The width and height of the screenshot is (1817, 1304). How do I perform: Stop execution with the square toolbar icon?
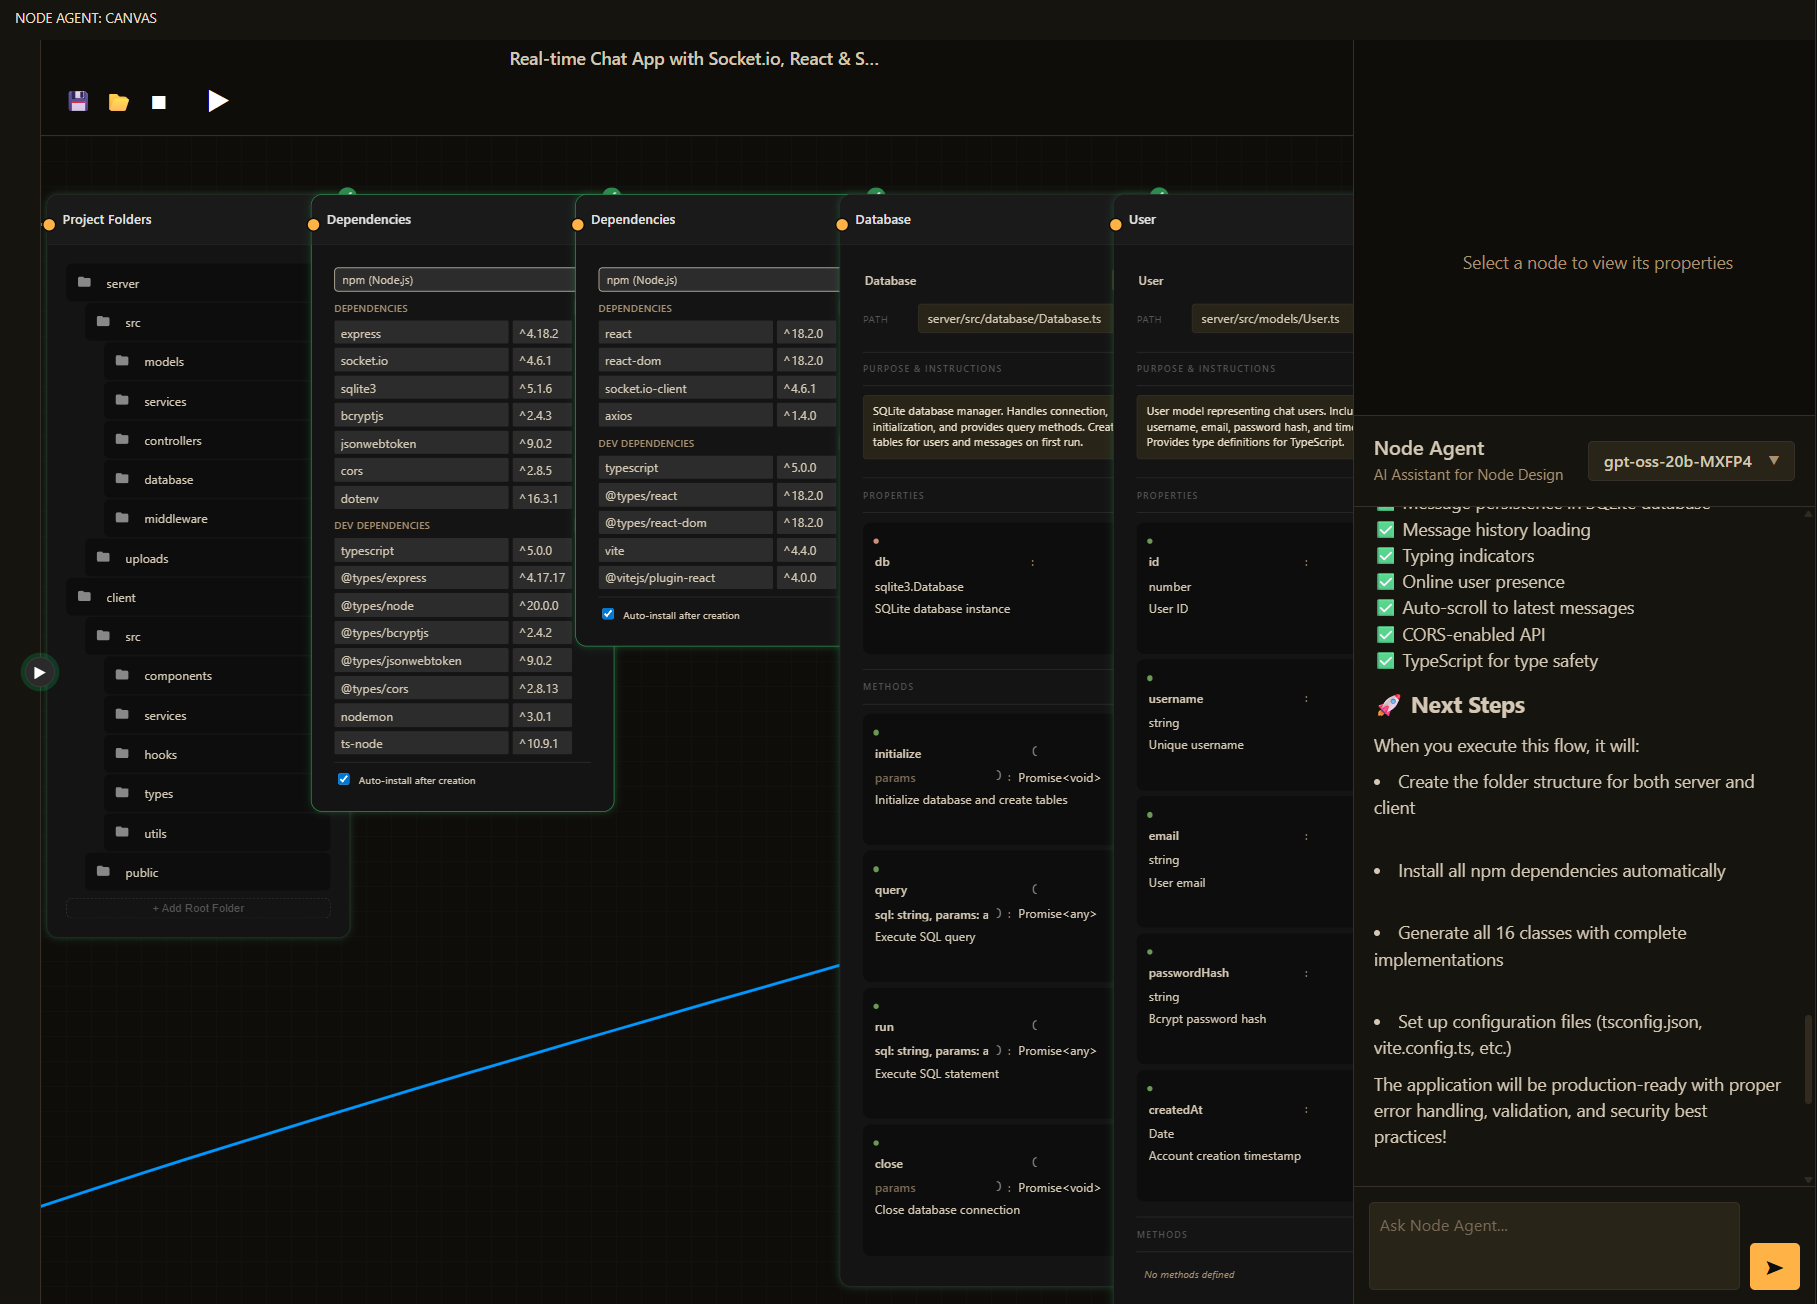pos(158,100)
